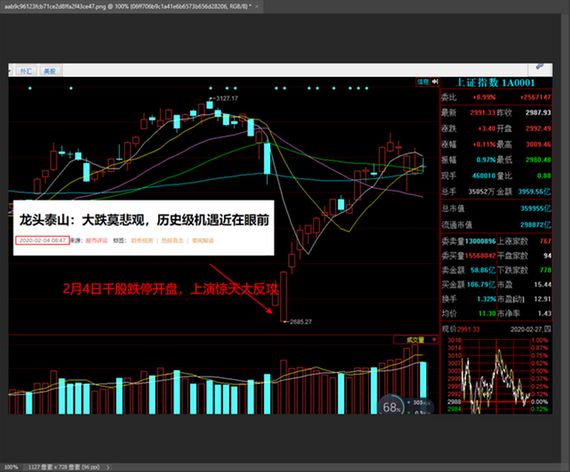Click the 100% zoom level field

(11, 467)
